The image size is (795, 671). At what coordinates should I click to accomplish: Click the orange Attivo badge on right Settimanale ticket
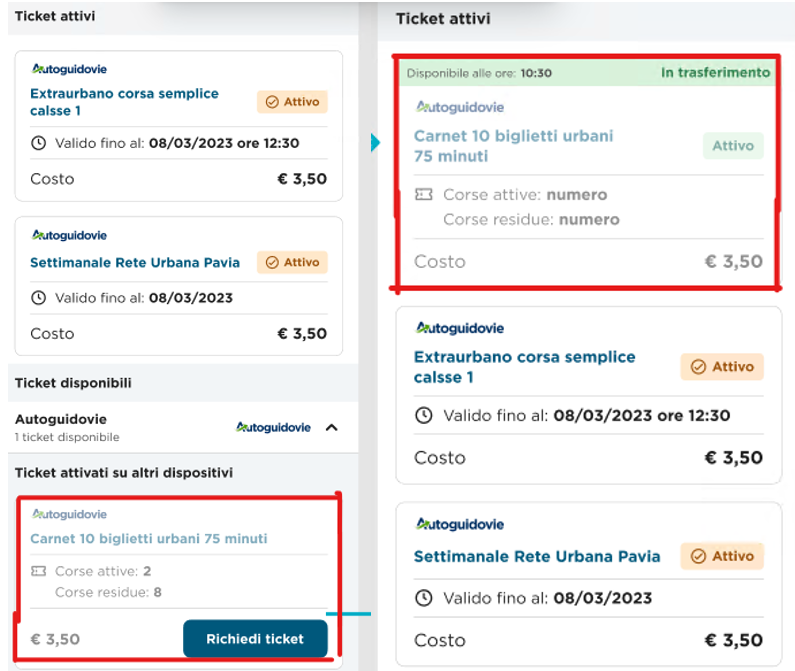pyautogui.click(x=722, y=556)
